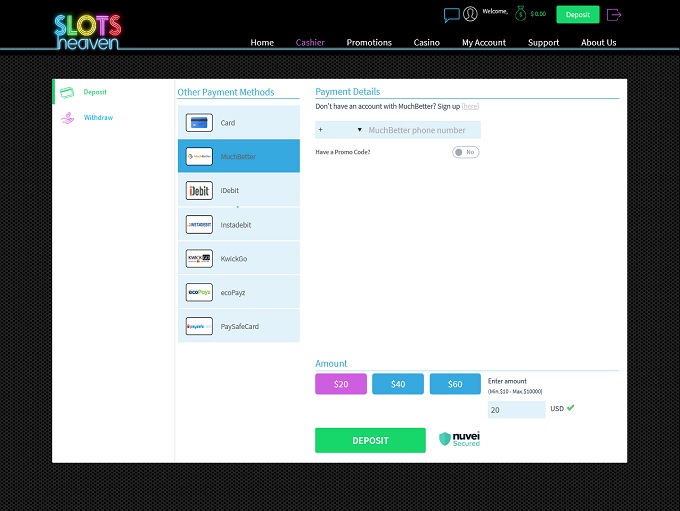Click the logout arrow icon

pyautogui.click(x=614, y=15)
